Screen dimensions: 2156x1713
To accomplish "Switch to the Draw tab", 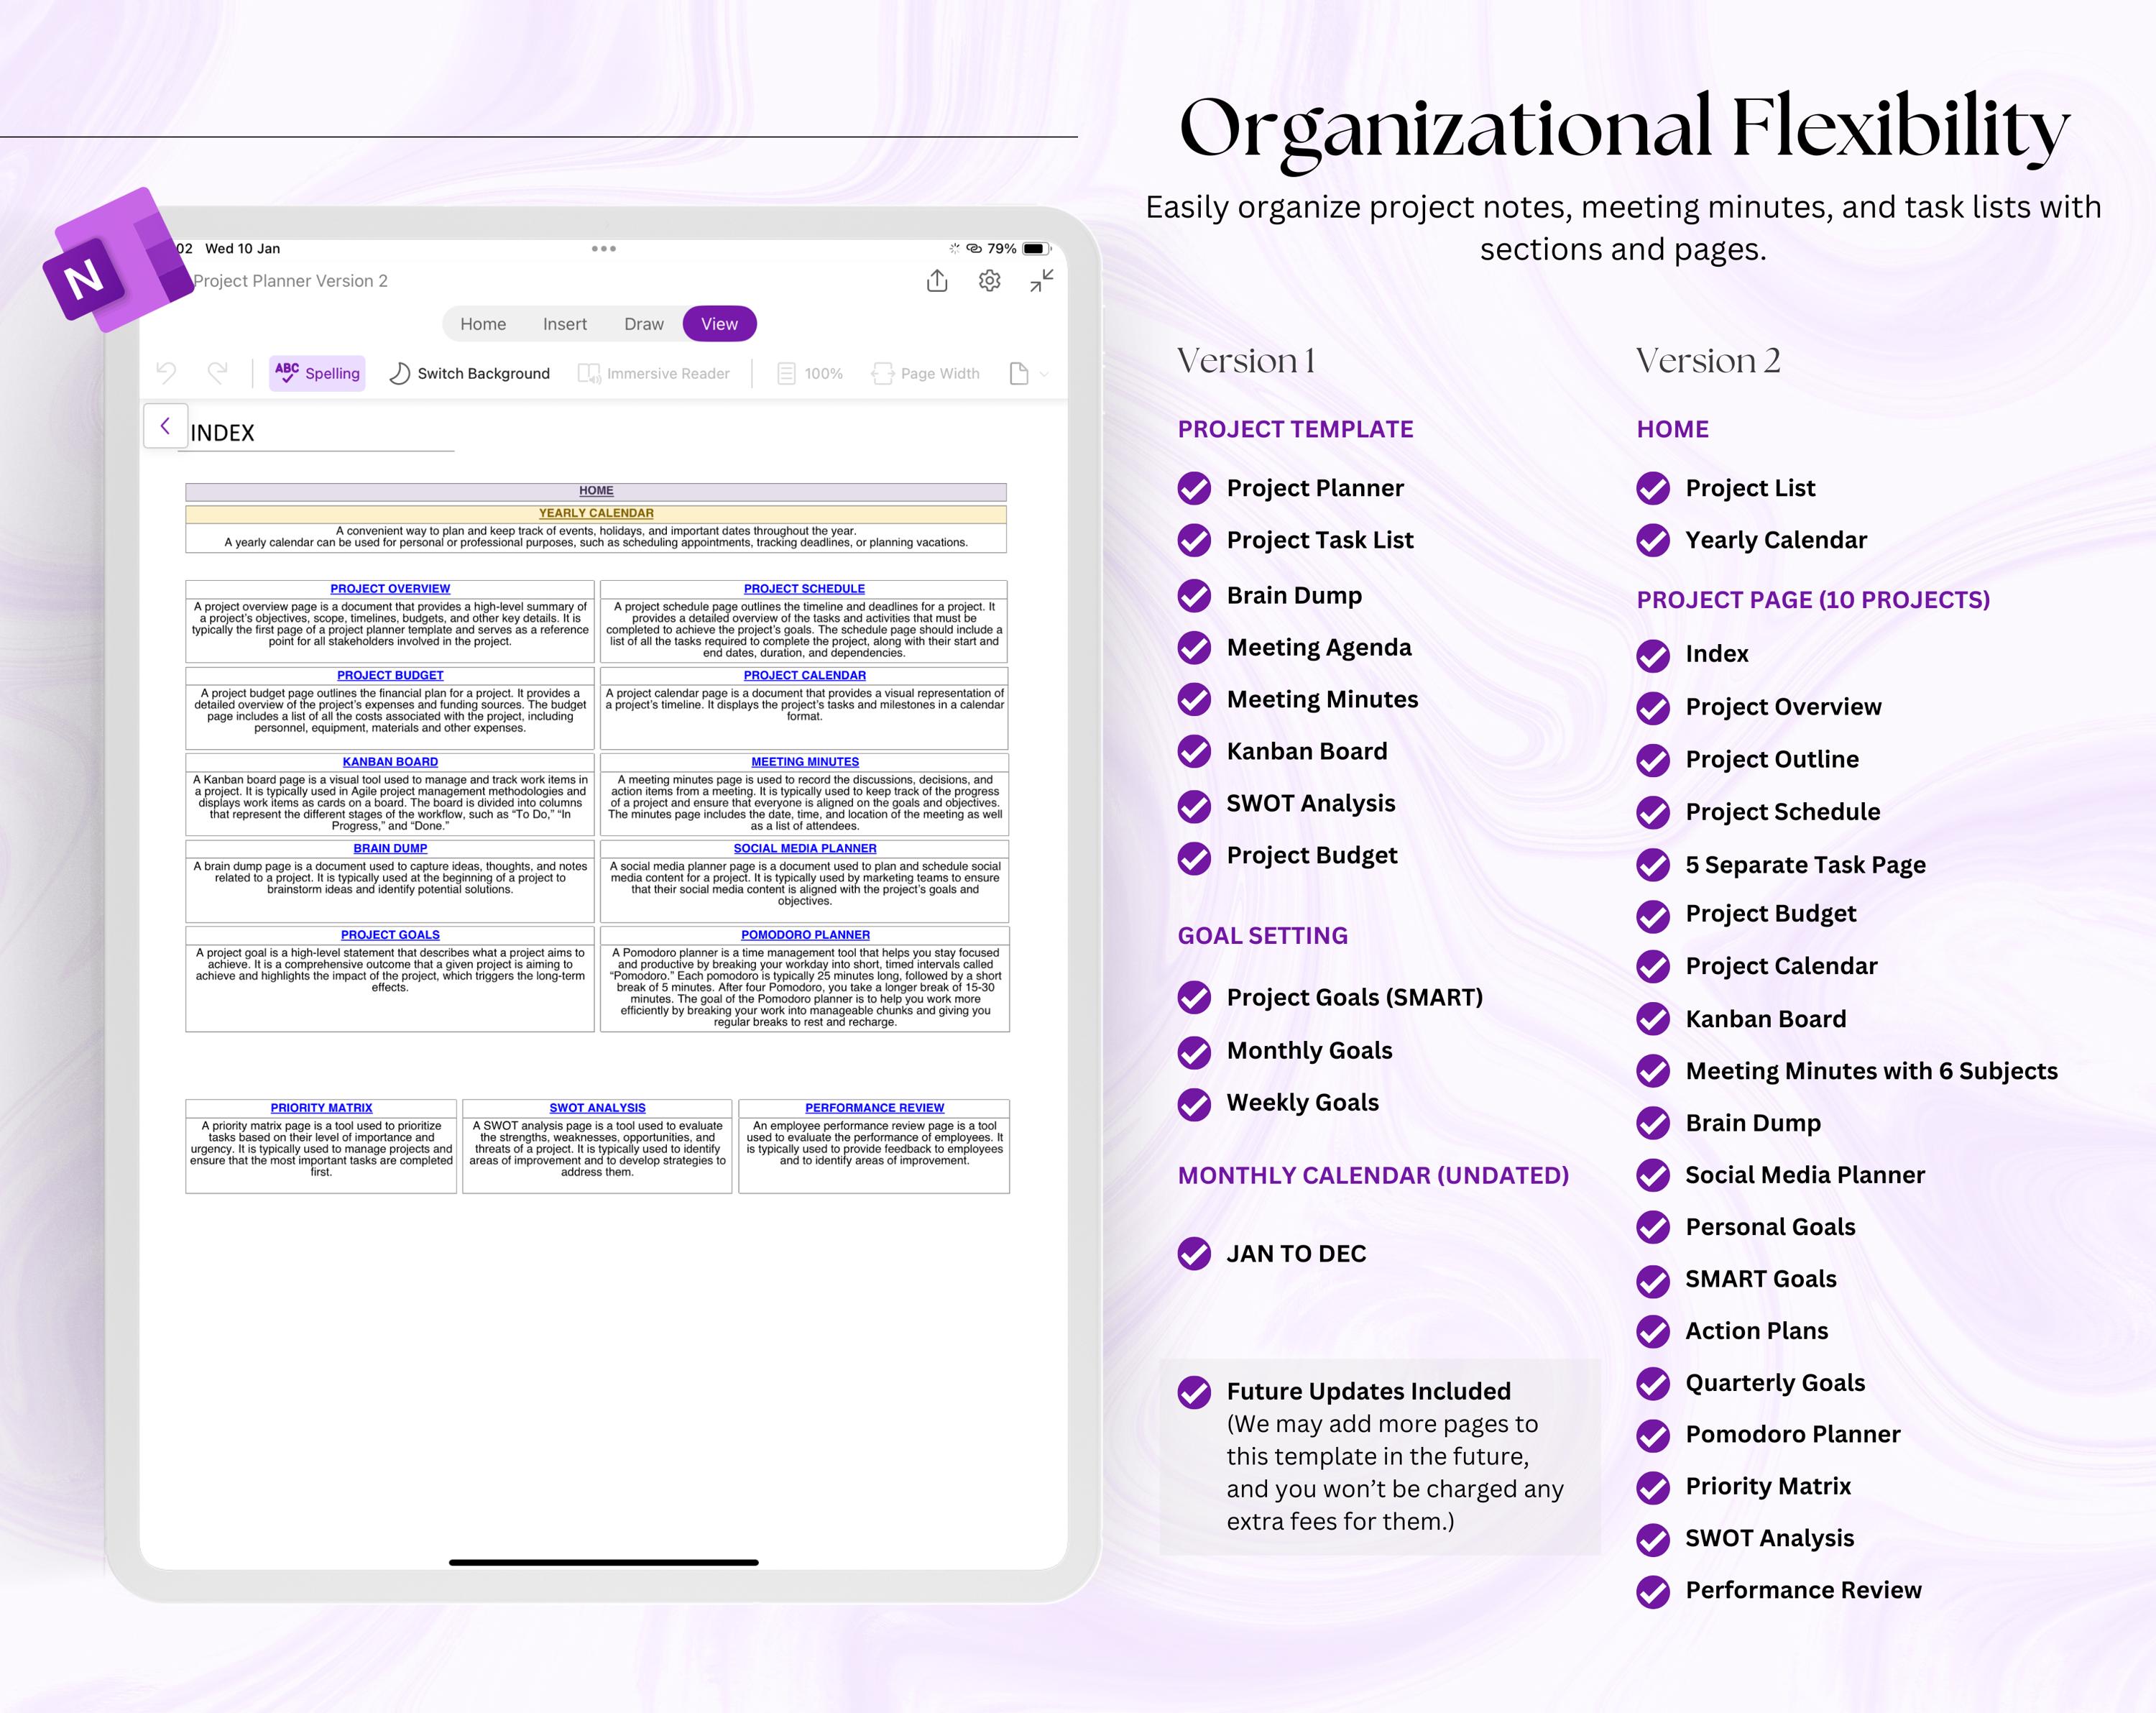I will click(x=643, y=323).
